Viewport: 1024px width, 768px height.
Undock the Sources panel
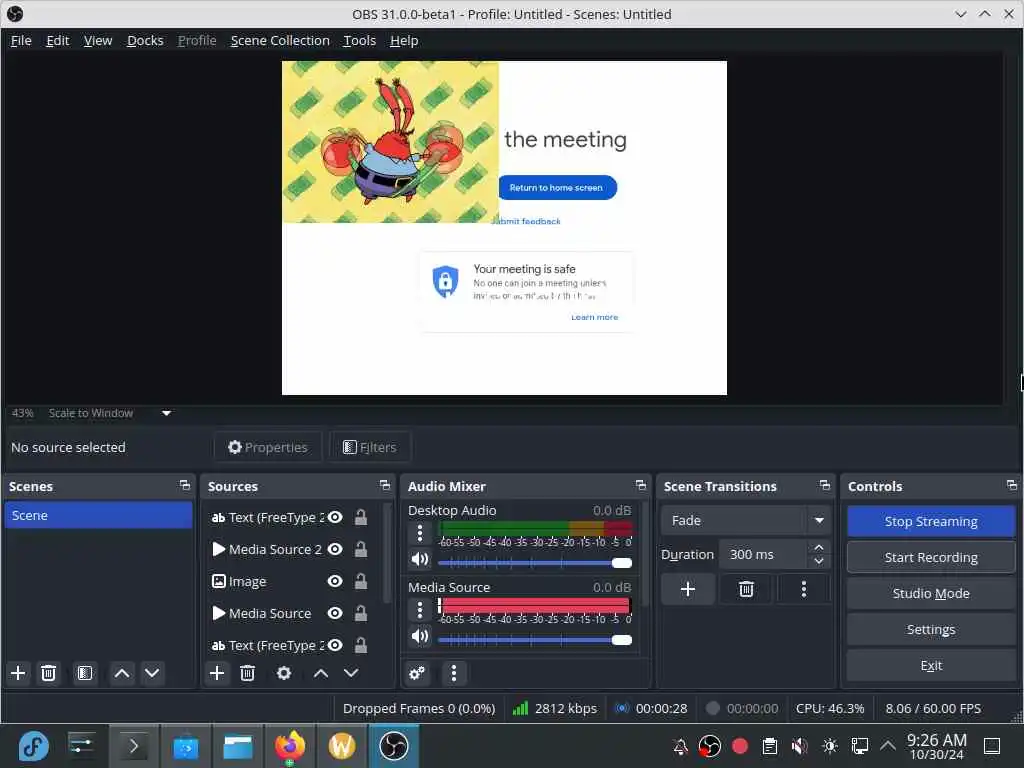[385, 485]
